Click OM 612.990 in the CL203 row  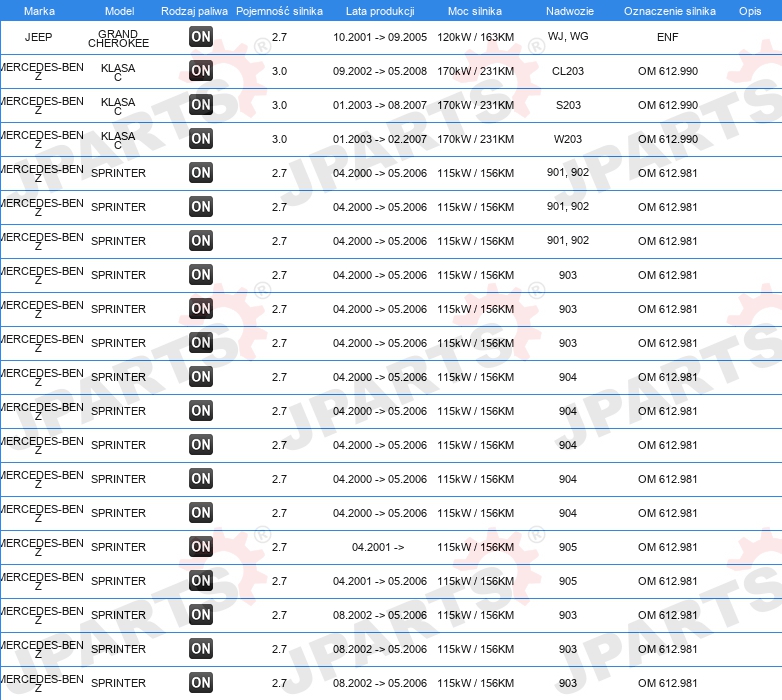tap(668, 71)
